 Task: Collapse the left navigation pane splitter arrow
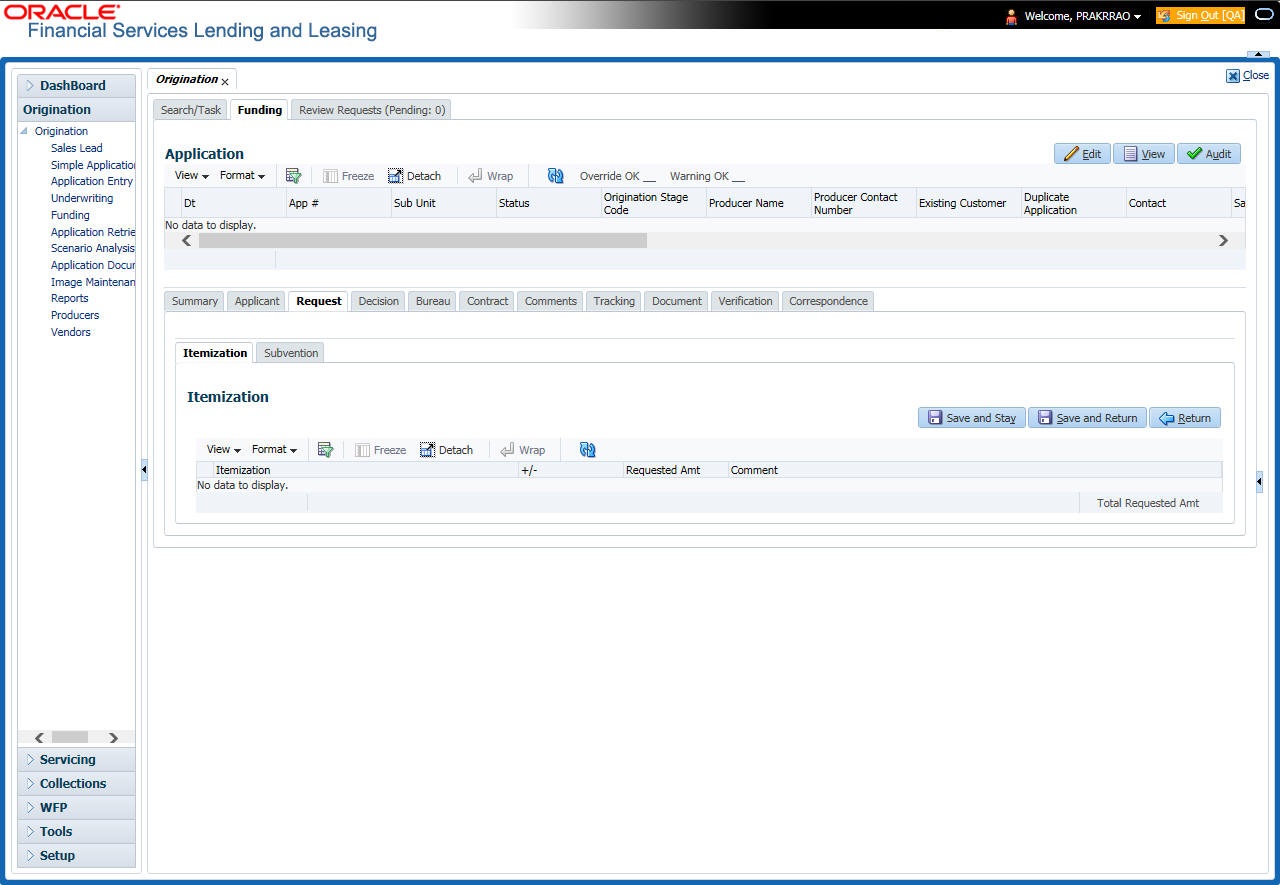(x=144, y=469)
